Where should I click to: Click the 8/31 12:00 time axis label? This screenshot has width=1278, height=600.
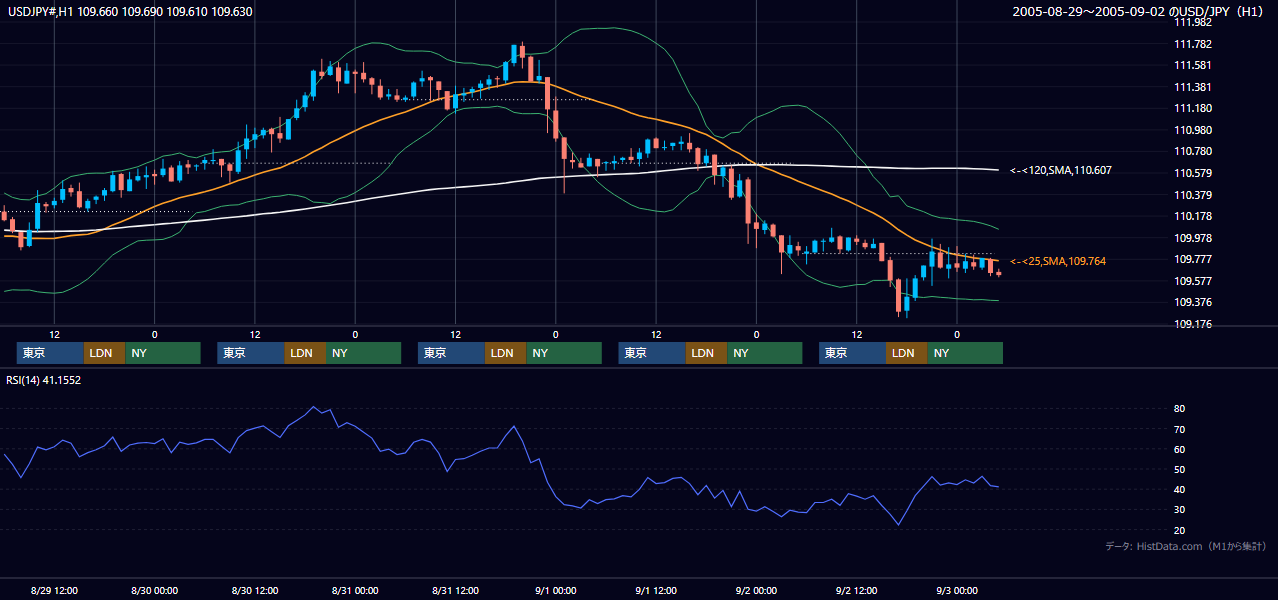click(455, 590)
